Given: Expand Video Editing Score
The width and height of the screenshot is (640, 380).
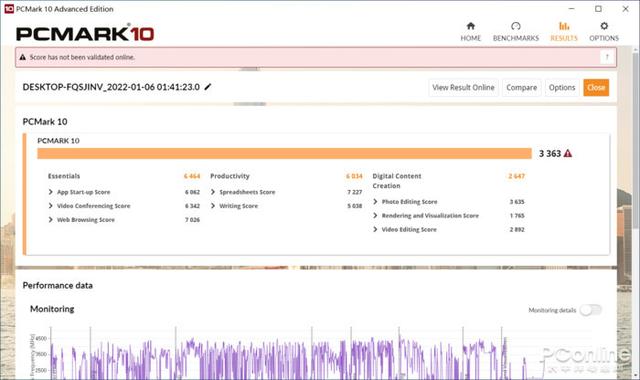Looking at the screenshot, I should coord(376,229).
